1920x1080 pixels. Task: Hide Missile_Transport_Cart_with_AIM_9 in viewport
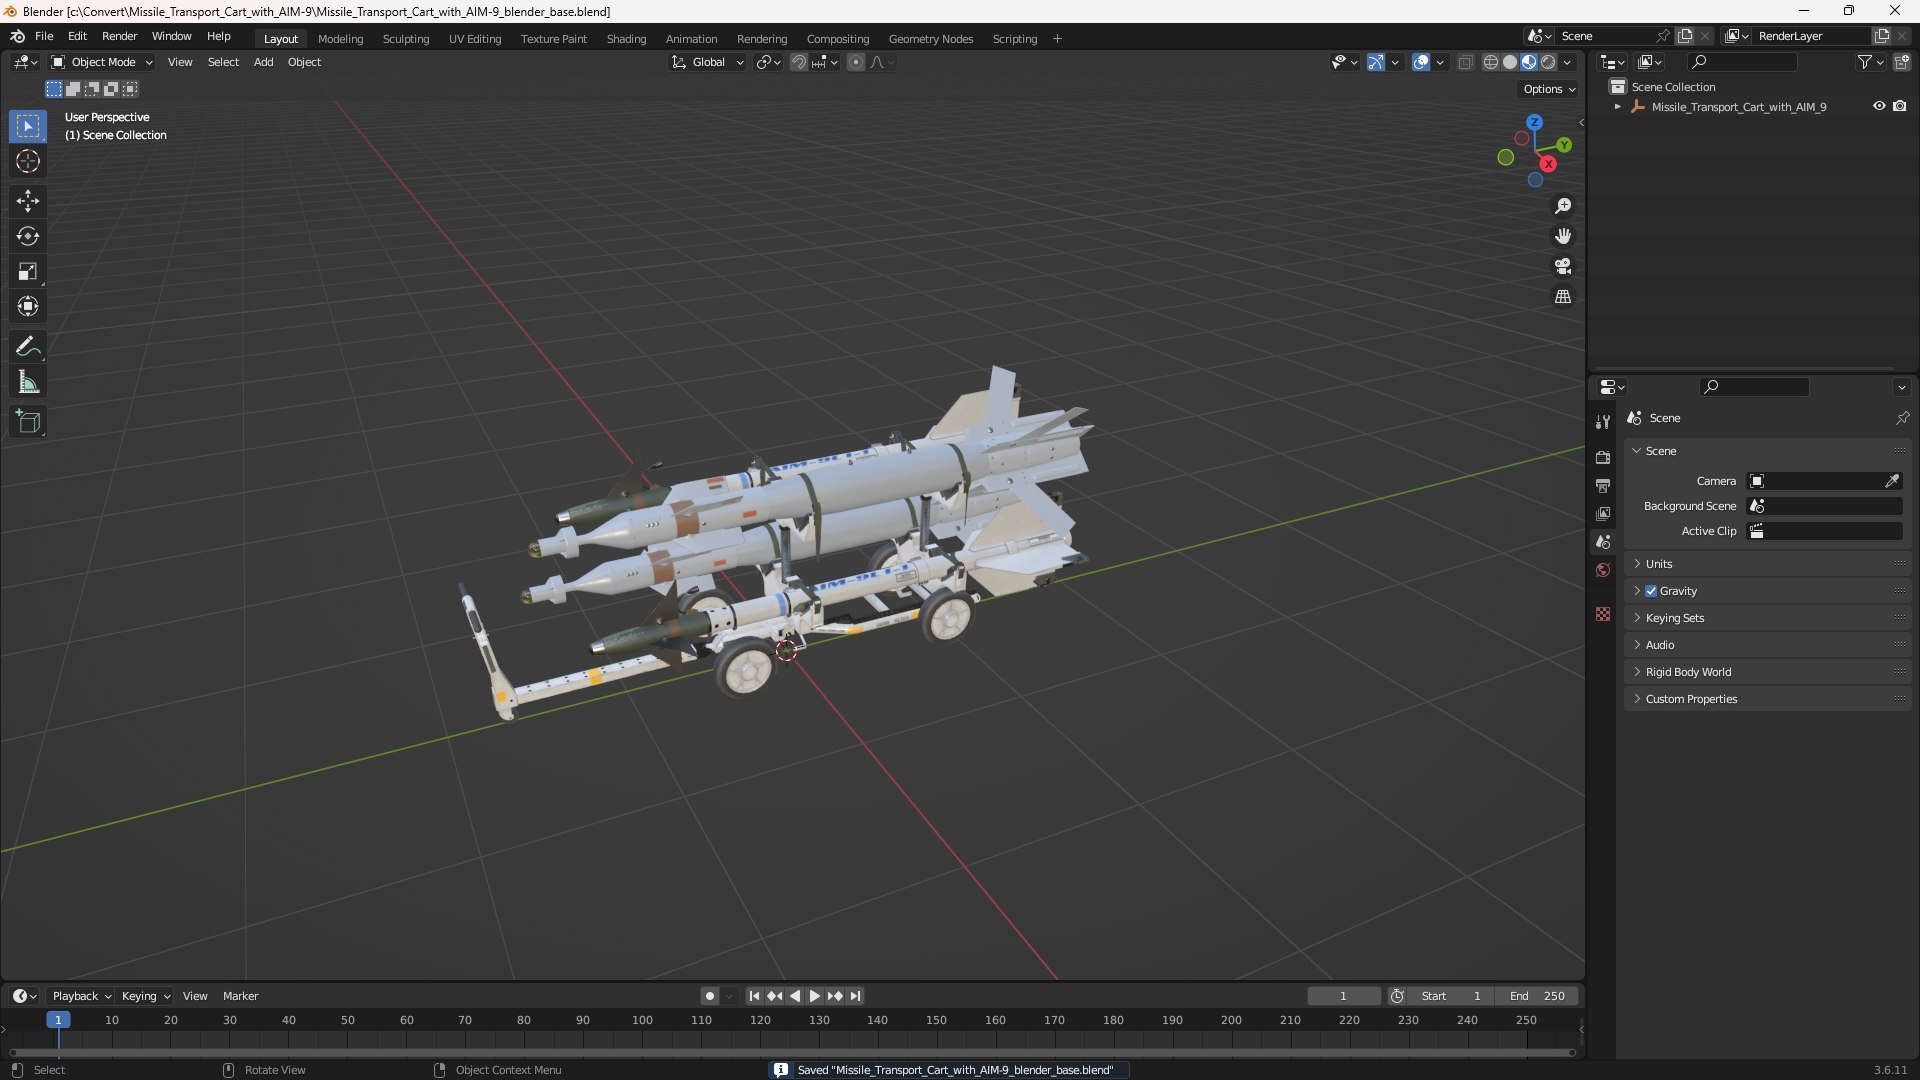click(x=1879, y=106)
